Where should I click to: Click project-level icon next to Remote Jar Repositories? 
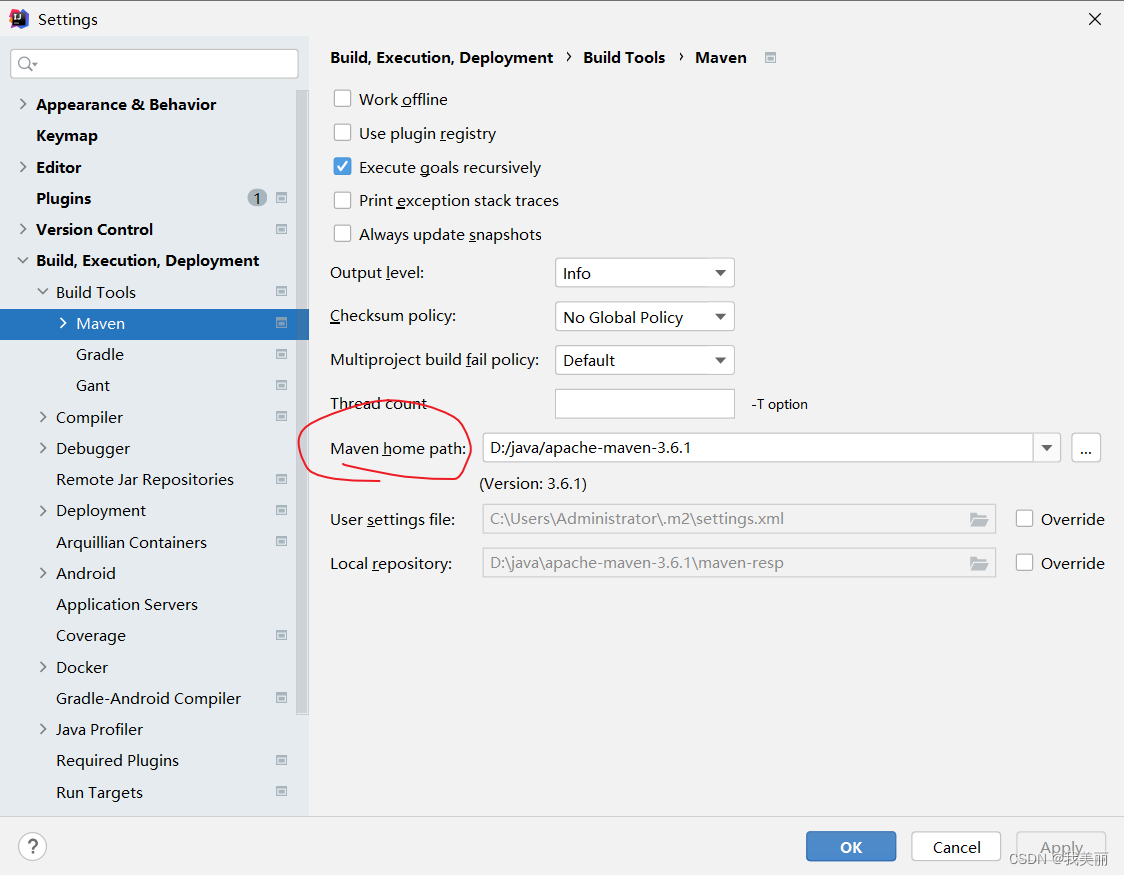pos(282,479)
